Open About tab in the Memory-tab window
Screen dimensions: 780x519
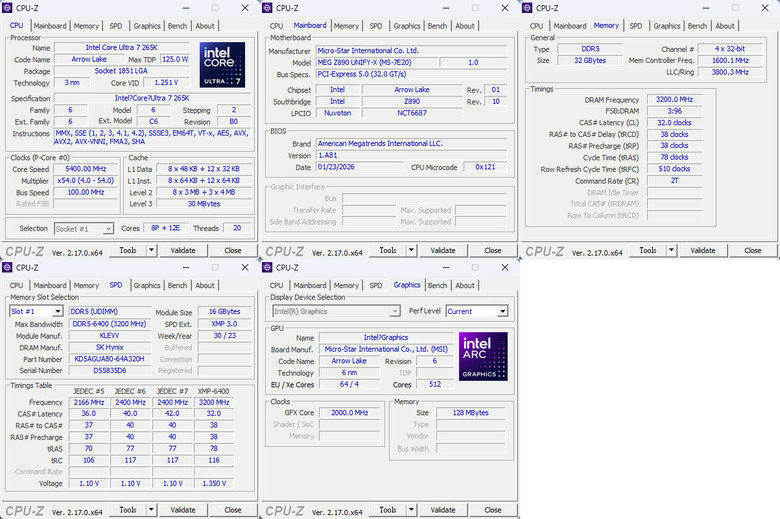click(x=725, y=26)
